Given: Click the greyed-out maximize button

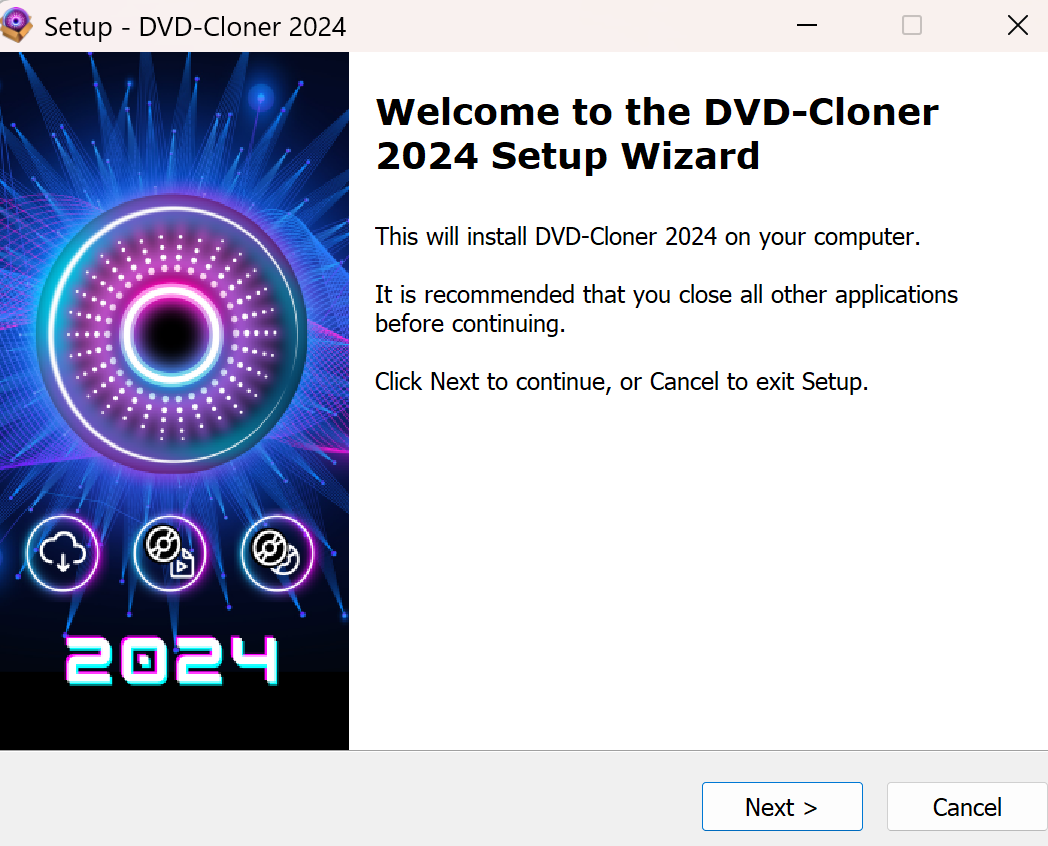Looking at the screenshot, I should click(x=912, y=25).
